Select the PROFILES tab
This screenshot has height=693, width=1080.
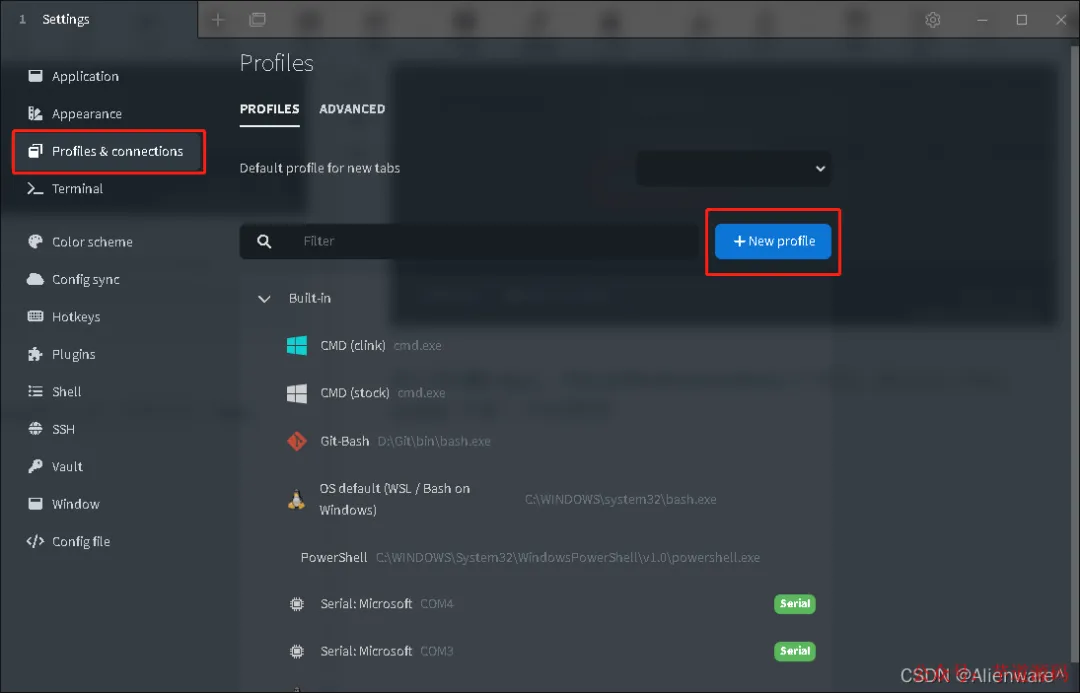coord(269,109)
